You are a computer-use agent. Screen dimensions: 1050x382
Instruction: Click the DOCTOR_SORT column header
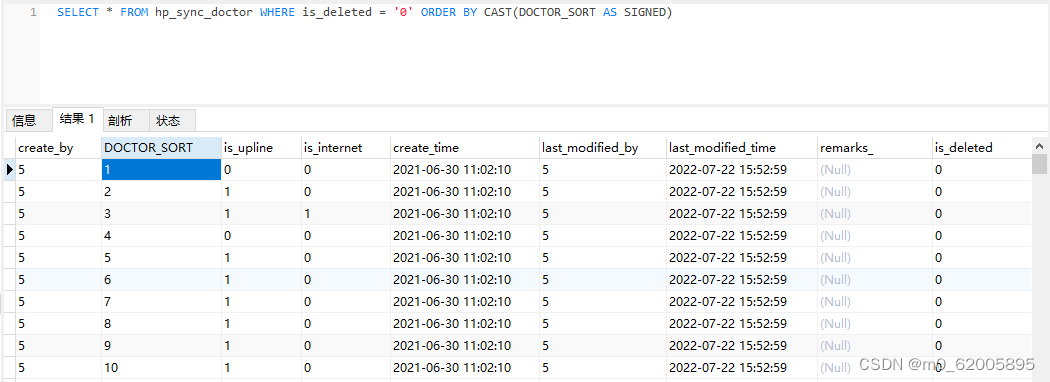[161, 147]
